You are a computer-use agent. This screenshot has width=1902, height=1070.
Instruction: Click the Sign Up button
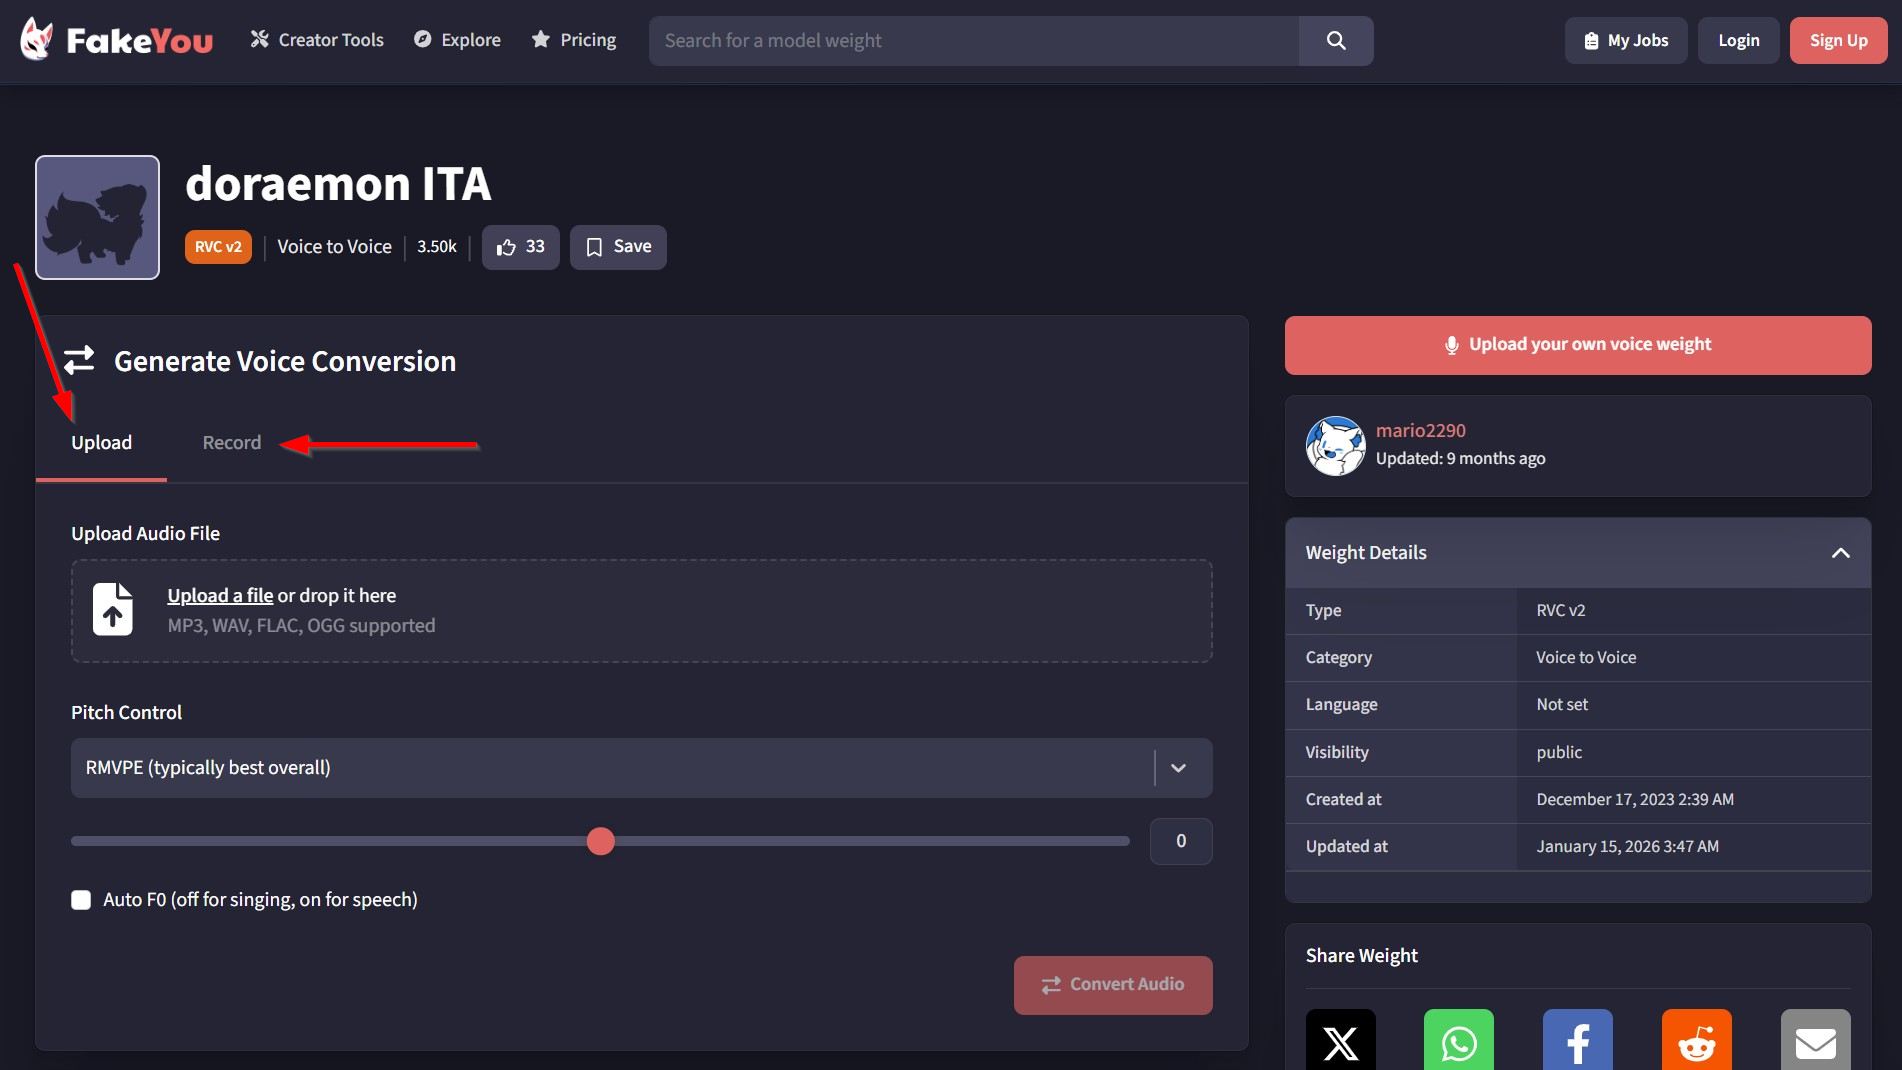click(1839, 41)
